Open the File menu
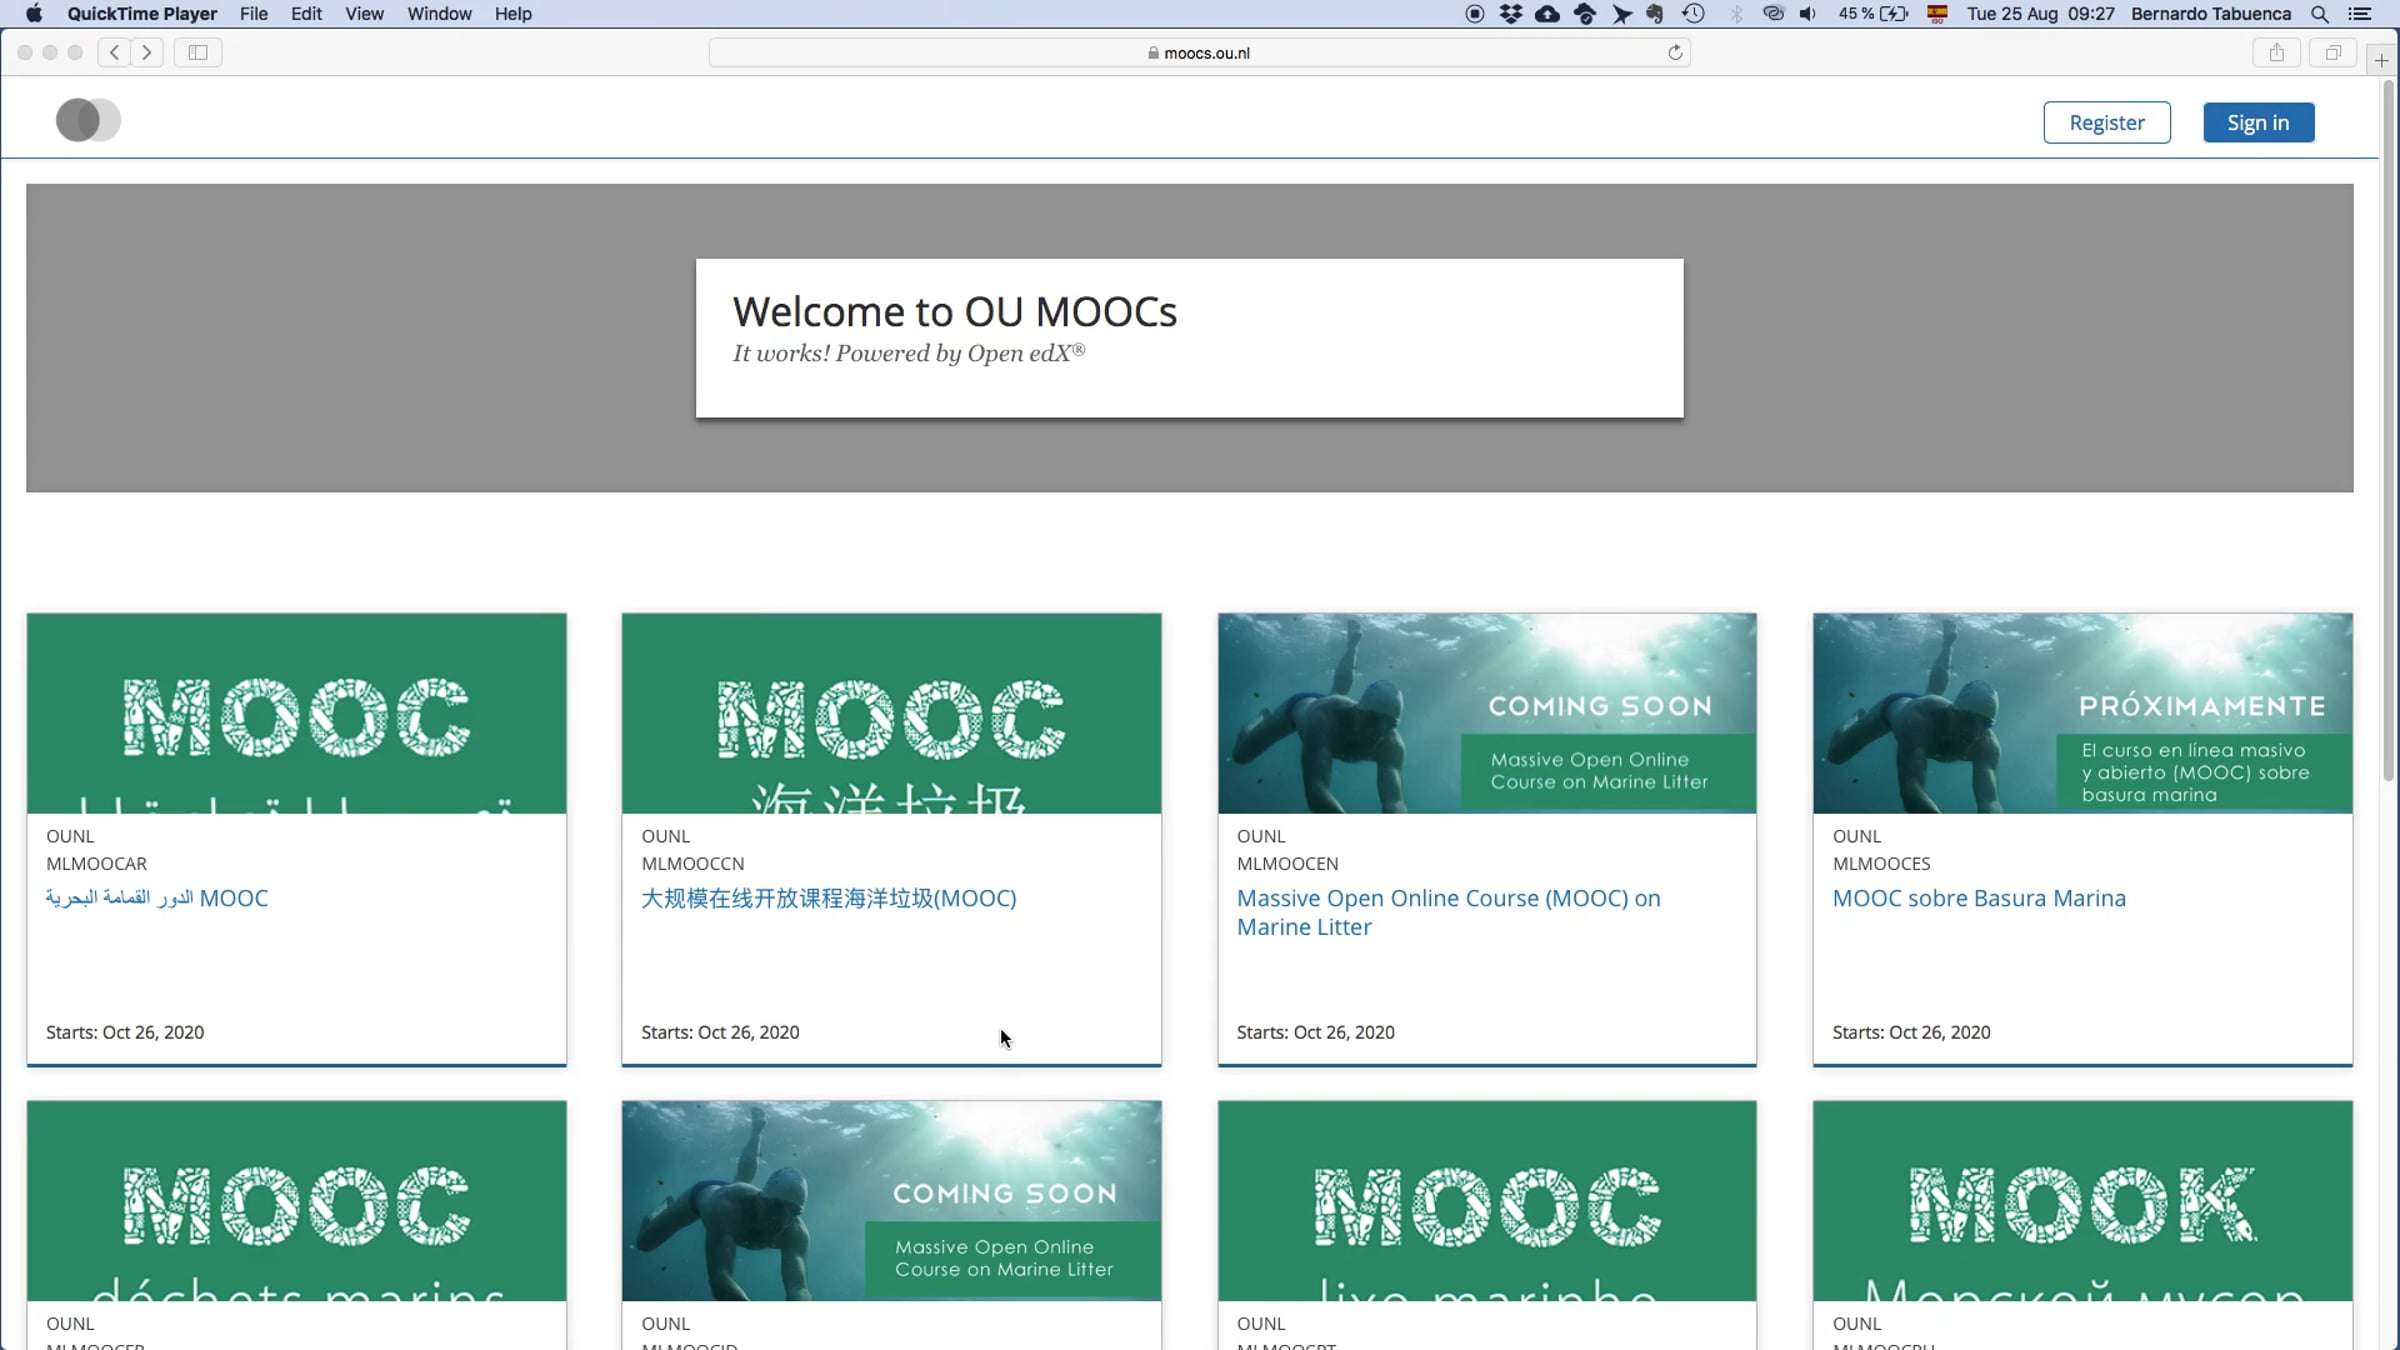This screenshot has height=1350, width=2400. (x=254, y=14)
